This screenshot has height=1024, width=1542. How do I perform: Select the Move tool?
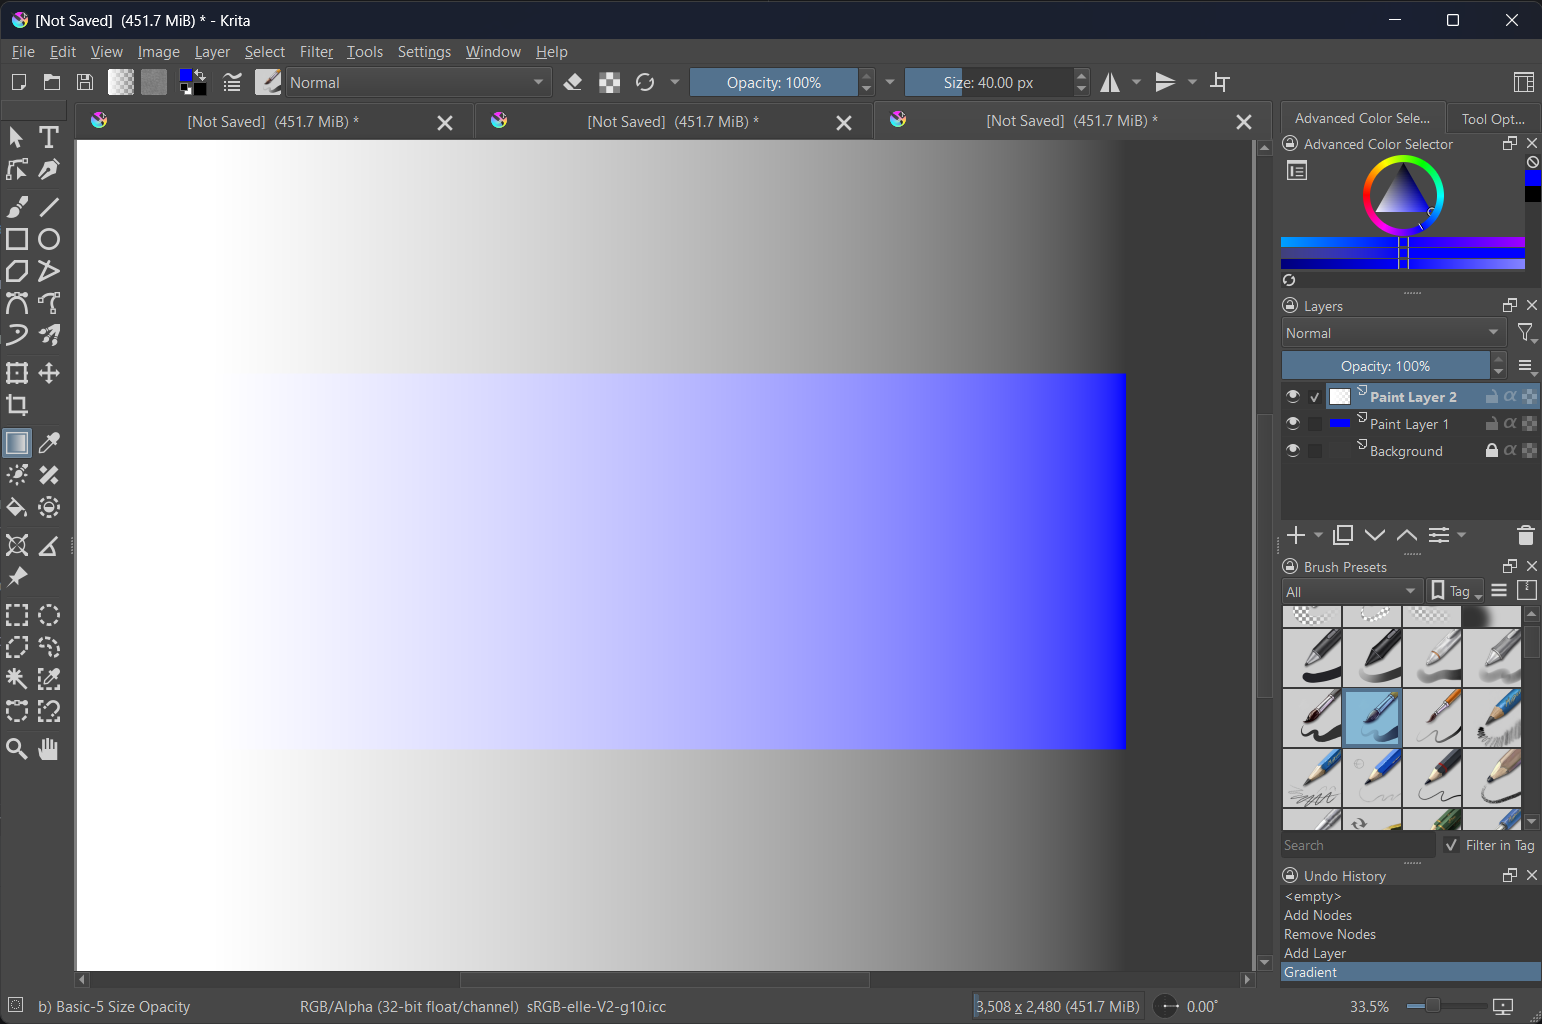[49, 373]
